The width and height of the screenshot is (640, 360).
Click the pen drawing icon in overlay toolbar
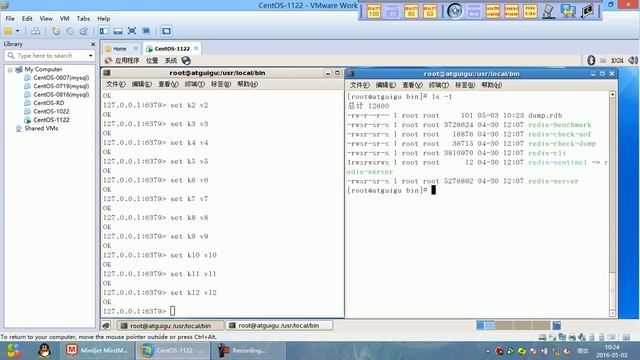pyautogui.click(x=549, y=11)
